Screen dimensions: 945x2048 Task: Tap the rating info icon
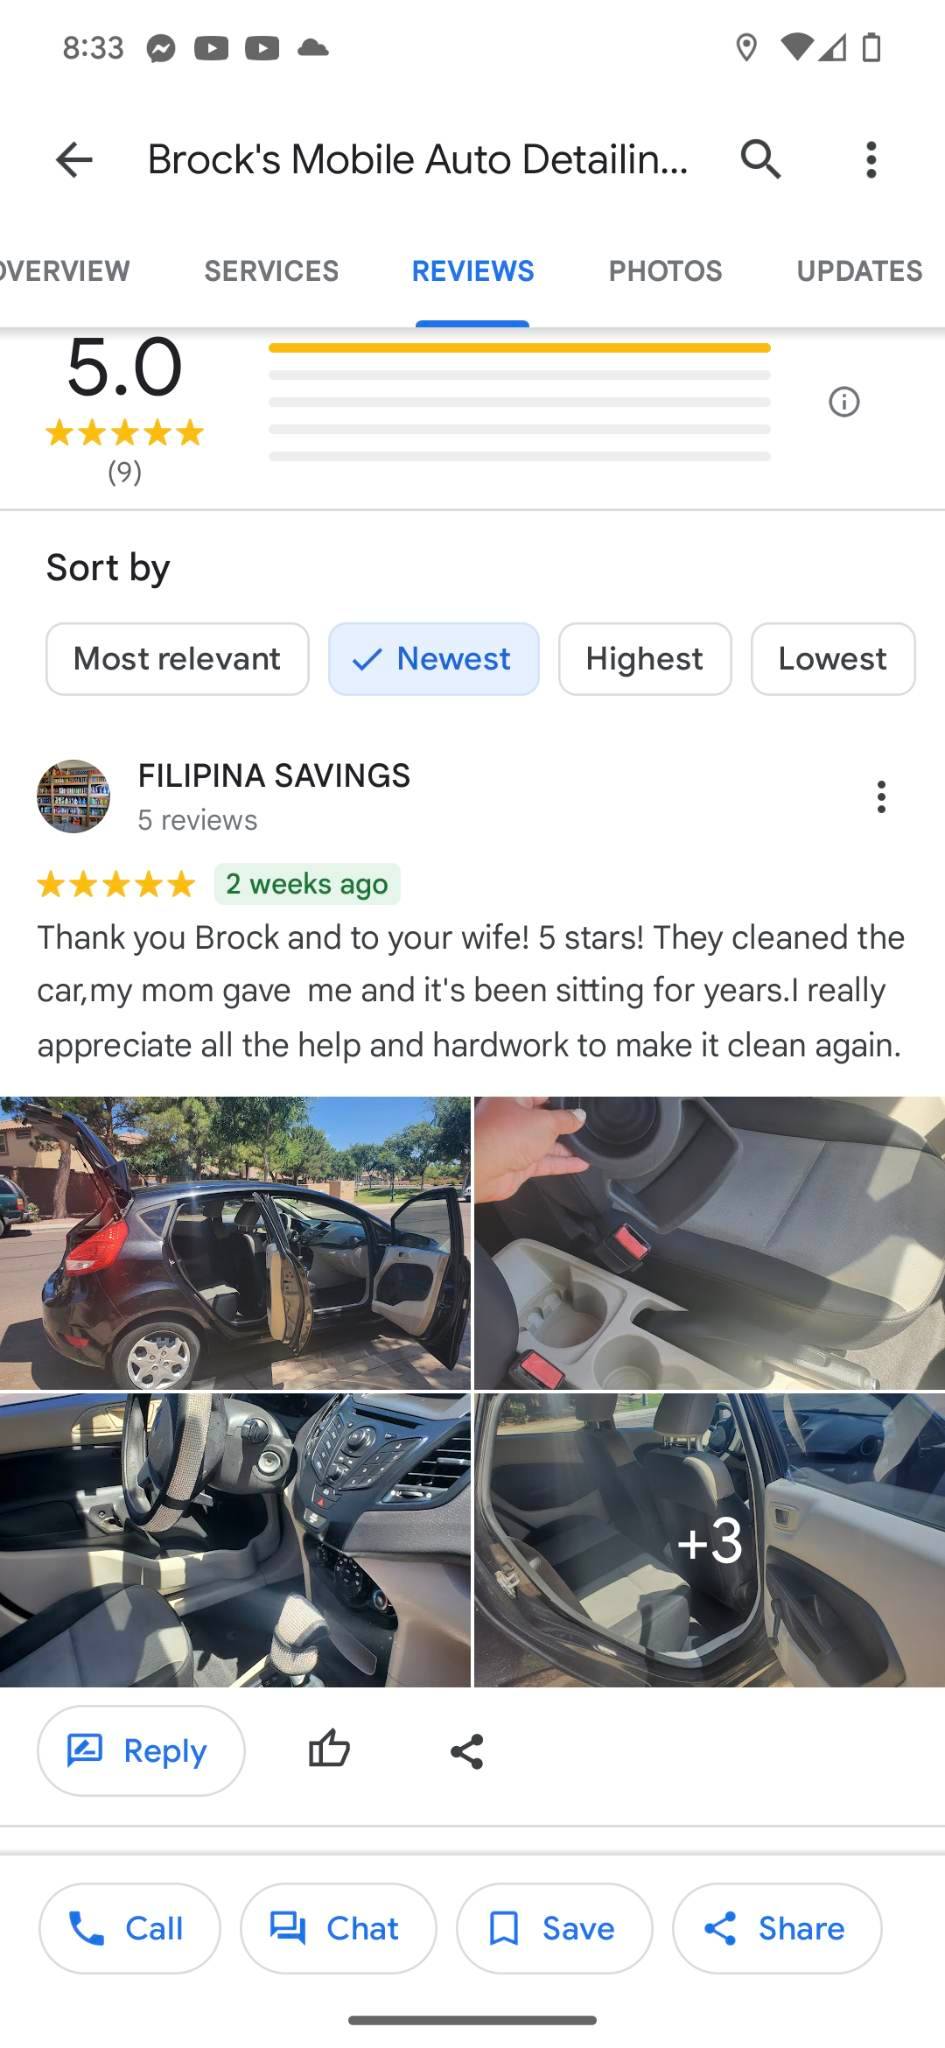[x=844, y=402]
